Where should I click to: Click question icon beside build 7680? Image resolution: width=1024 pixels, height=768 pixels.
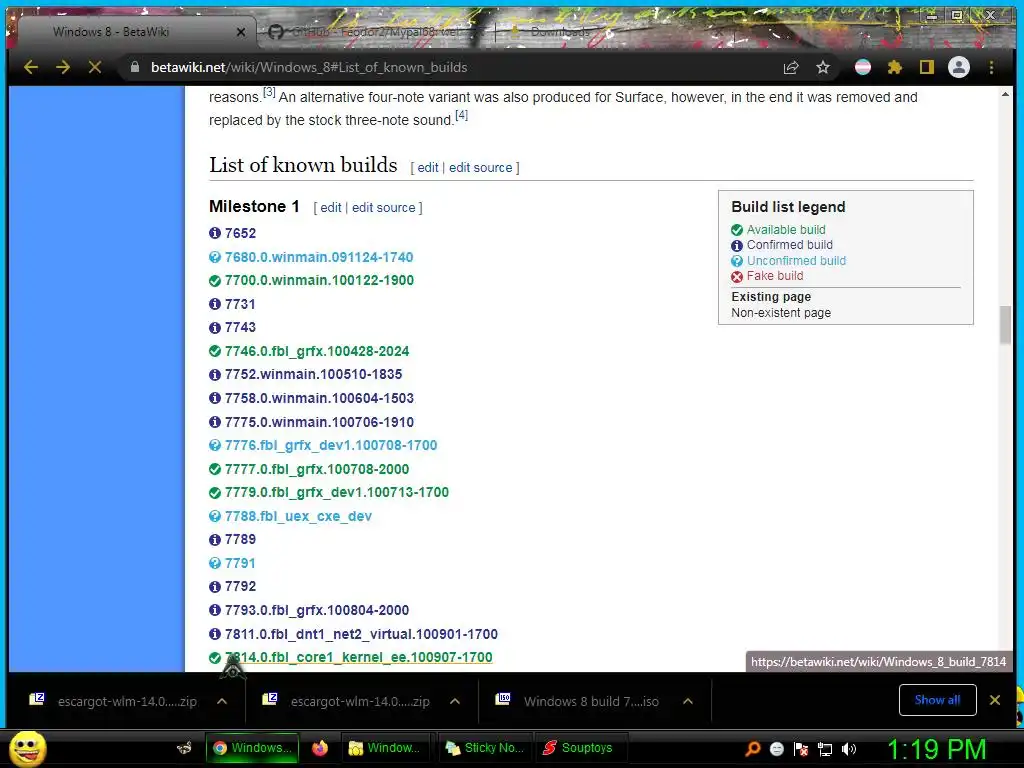point(215,257)
